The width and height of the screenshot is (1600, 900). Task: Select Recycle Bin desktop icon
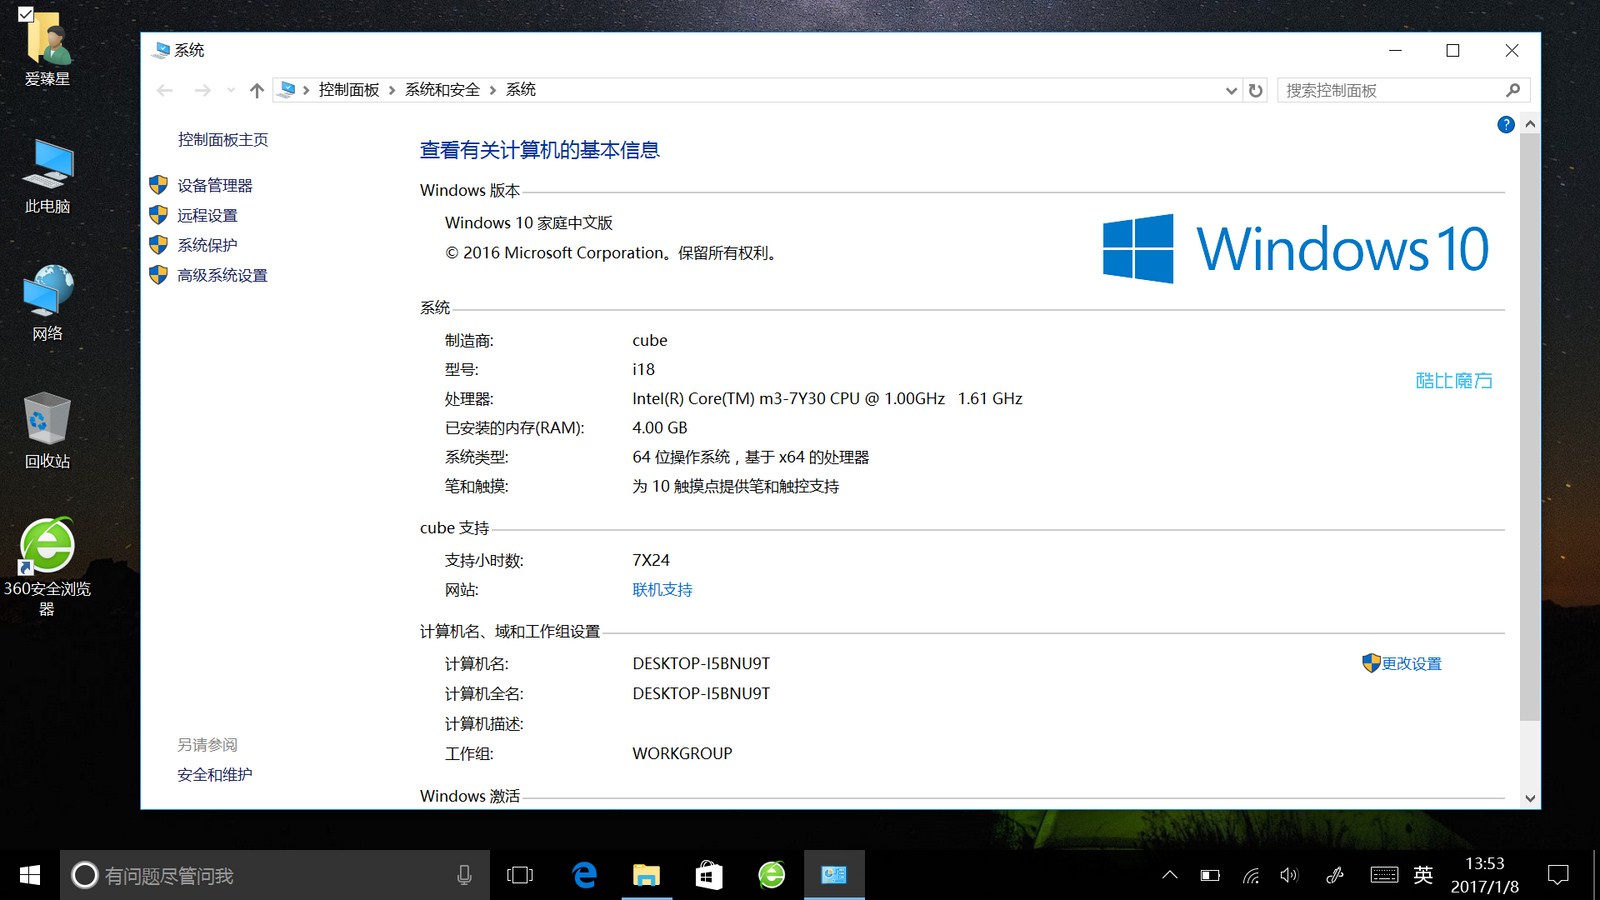[47, 430]
